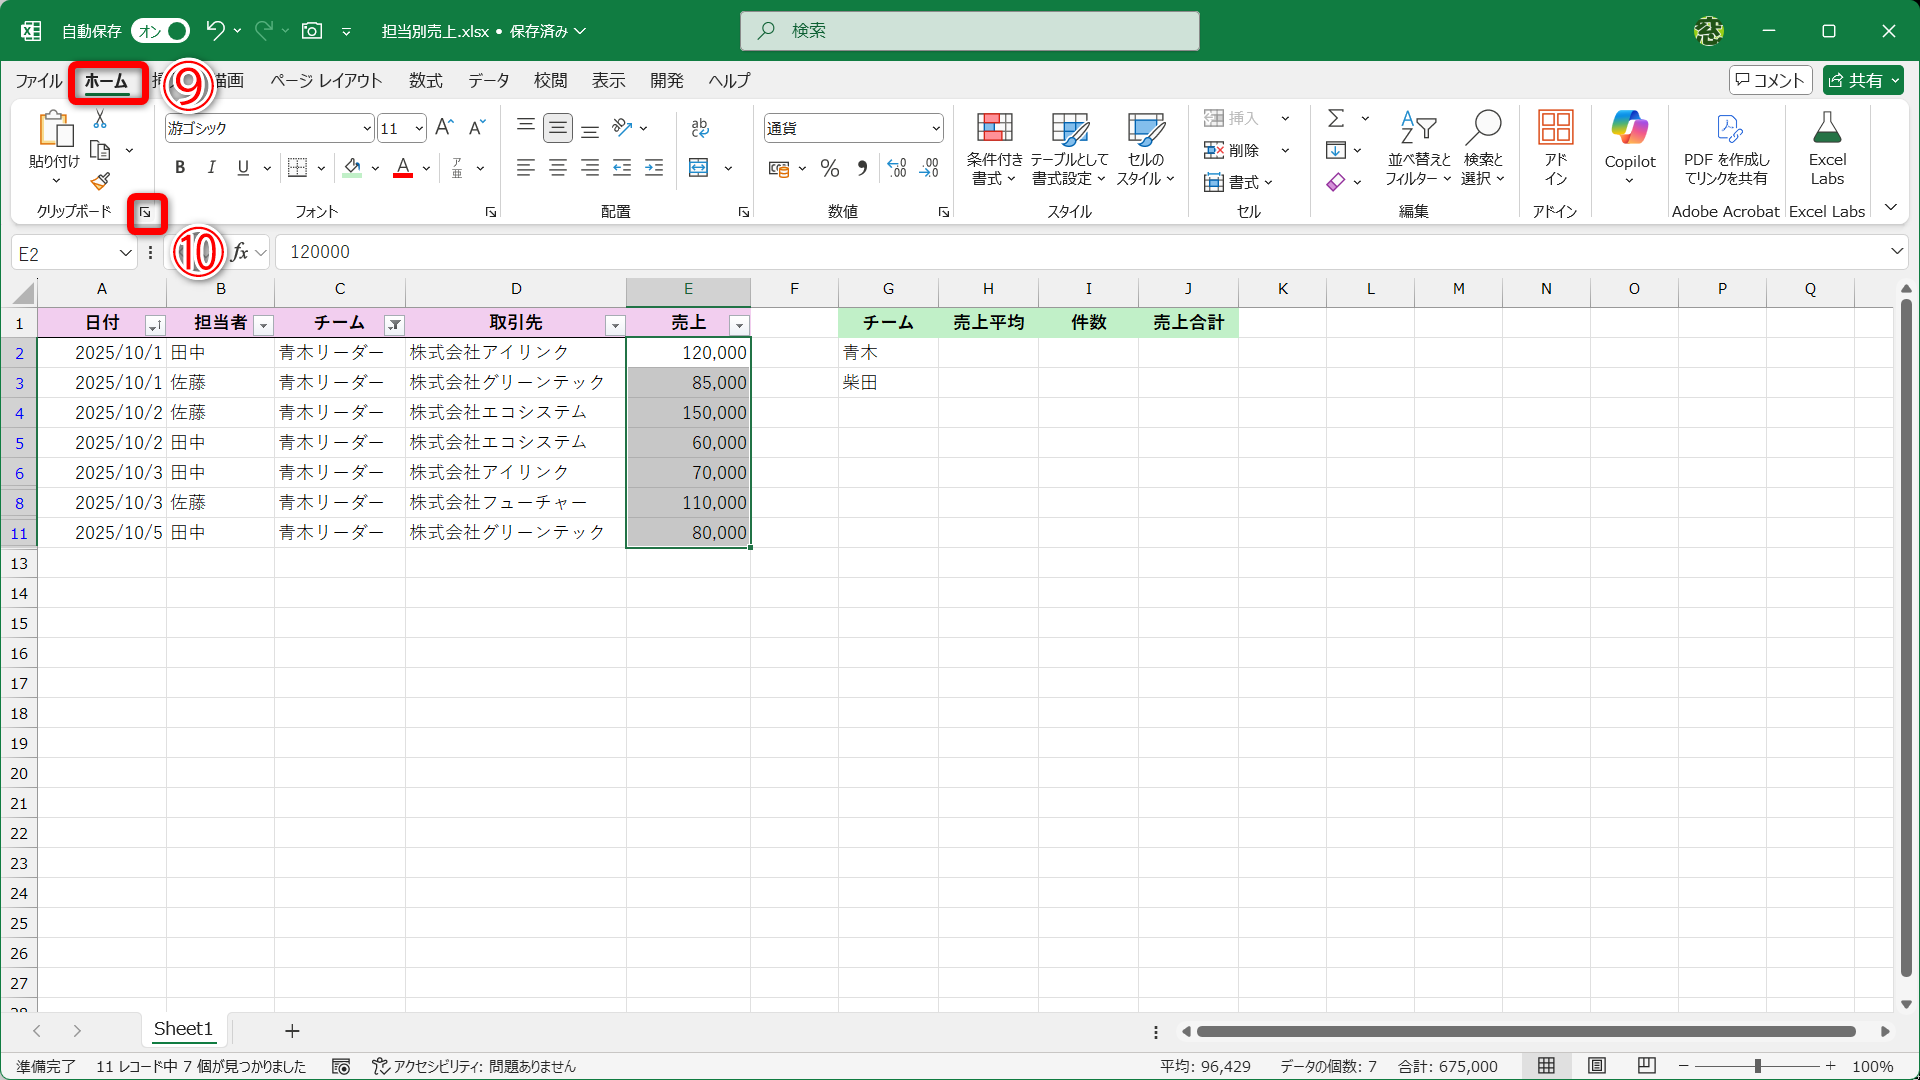This screenshot has height=1080, width=1920.
Task: Open the number format 通貨 dropdown
Action: [x=935, y=128]
